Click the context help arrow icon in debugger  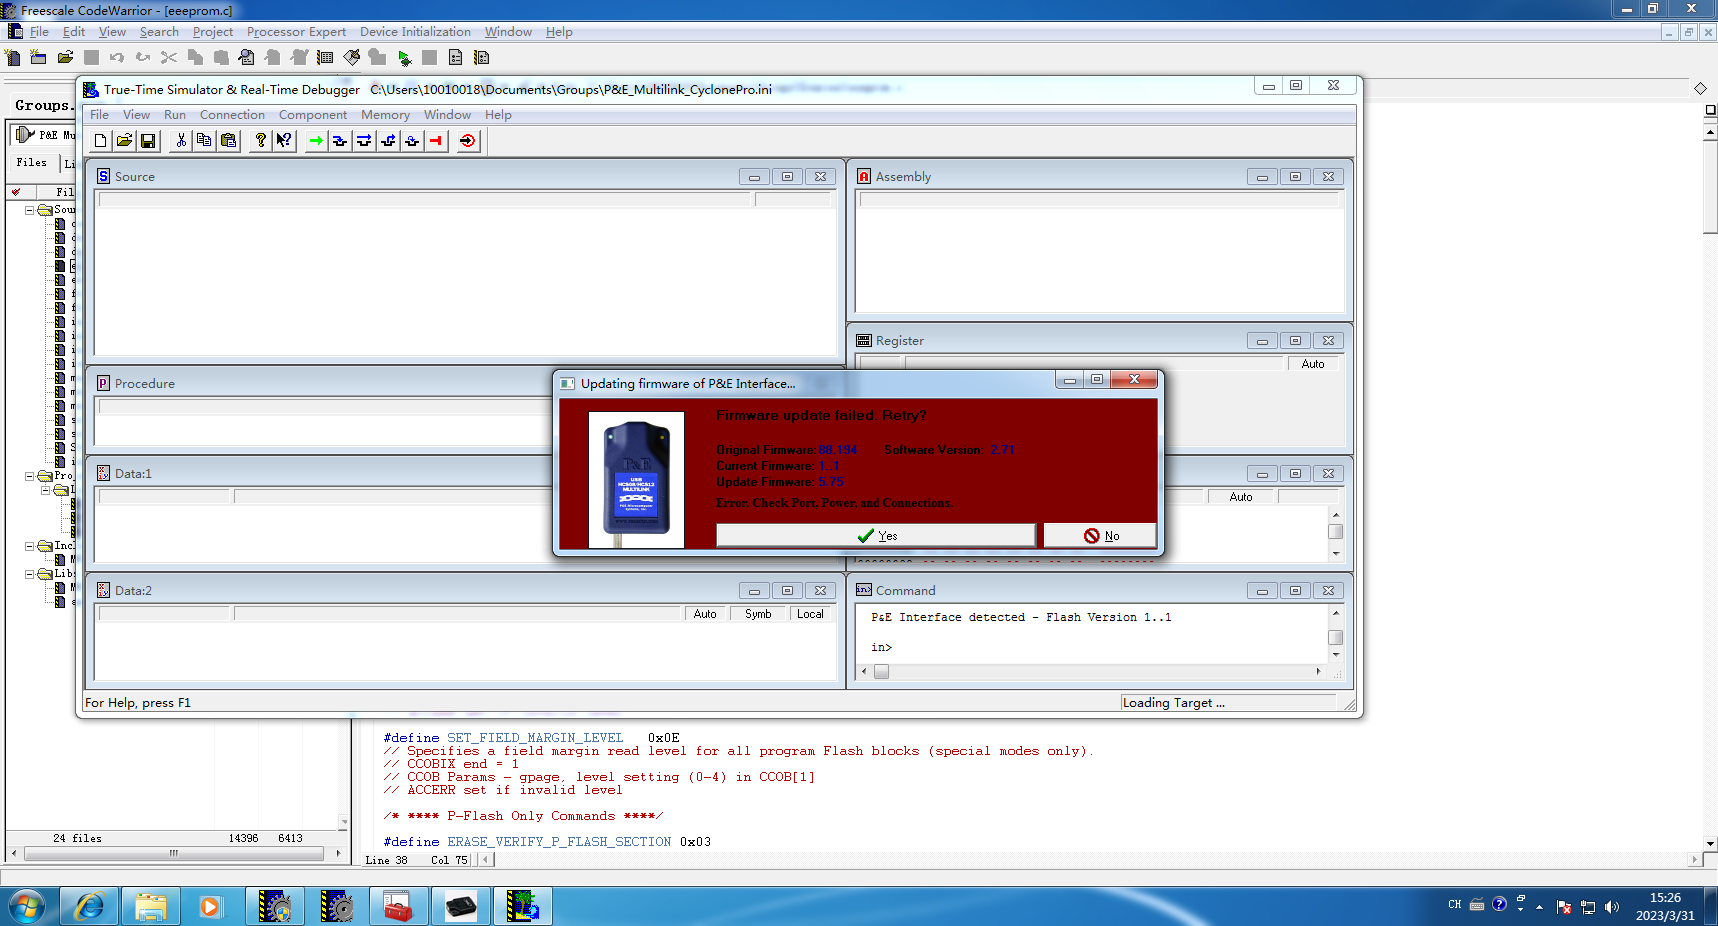[x=284, y=141]
